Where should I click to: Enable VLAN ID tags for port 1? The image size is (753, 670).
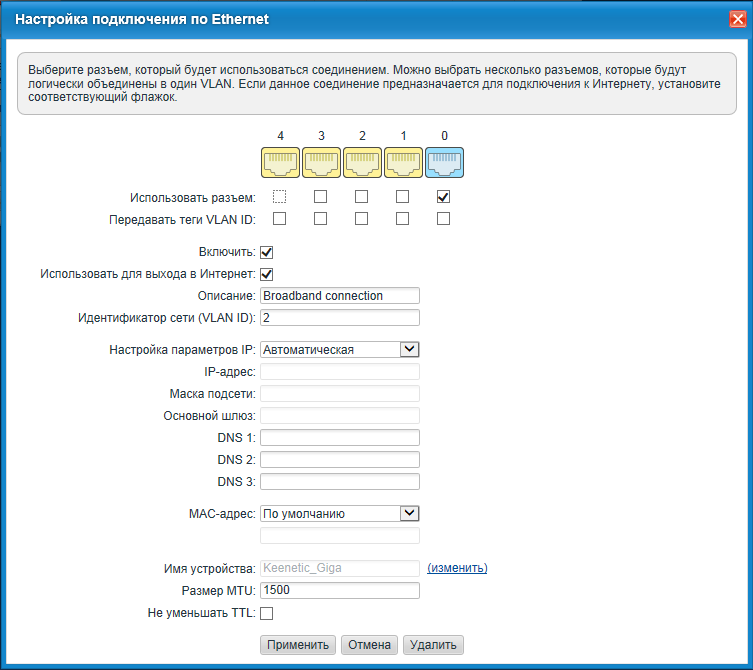tap(402, 219)
